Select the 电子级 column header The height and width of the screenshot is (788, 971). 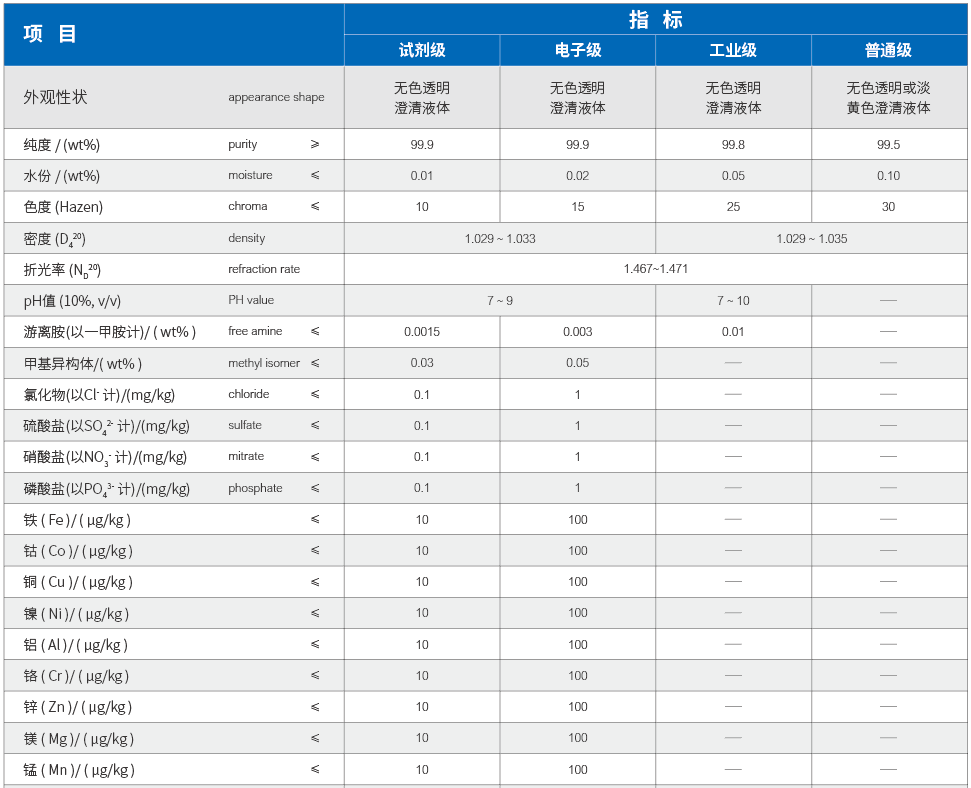click(x=578, y=50)
